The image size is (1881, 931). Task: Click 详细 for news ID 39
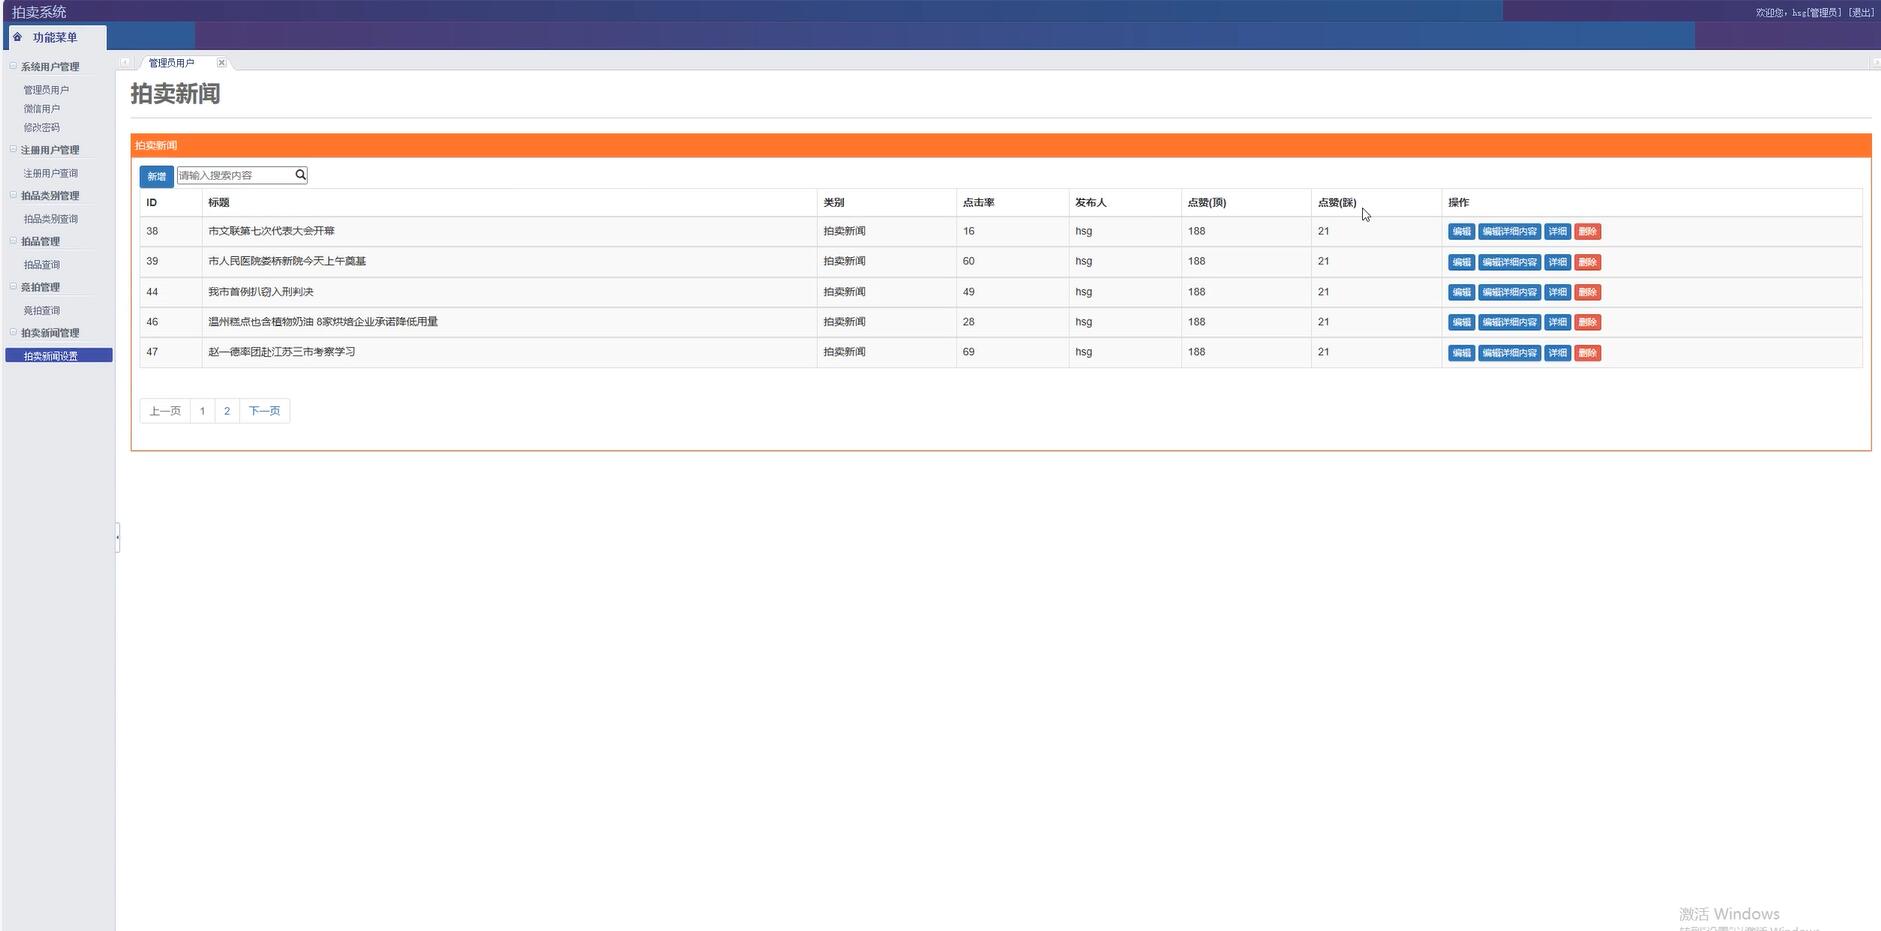tap(1558, 262)
